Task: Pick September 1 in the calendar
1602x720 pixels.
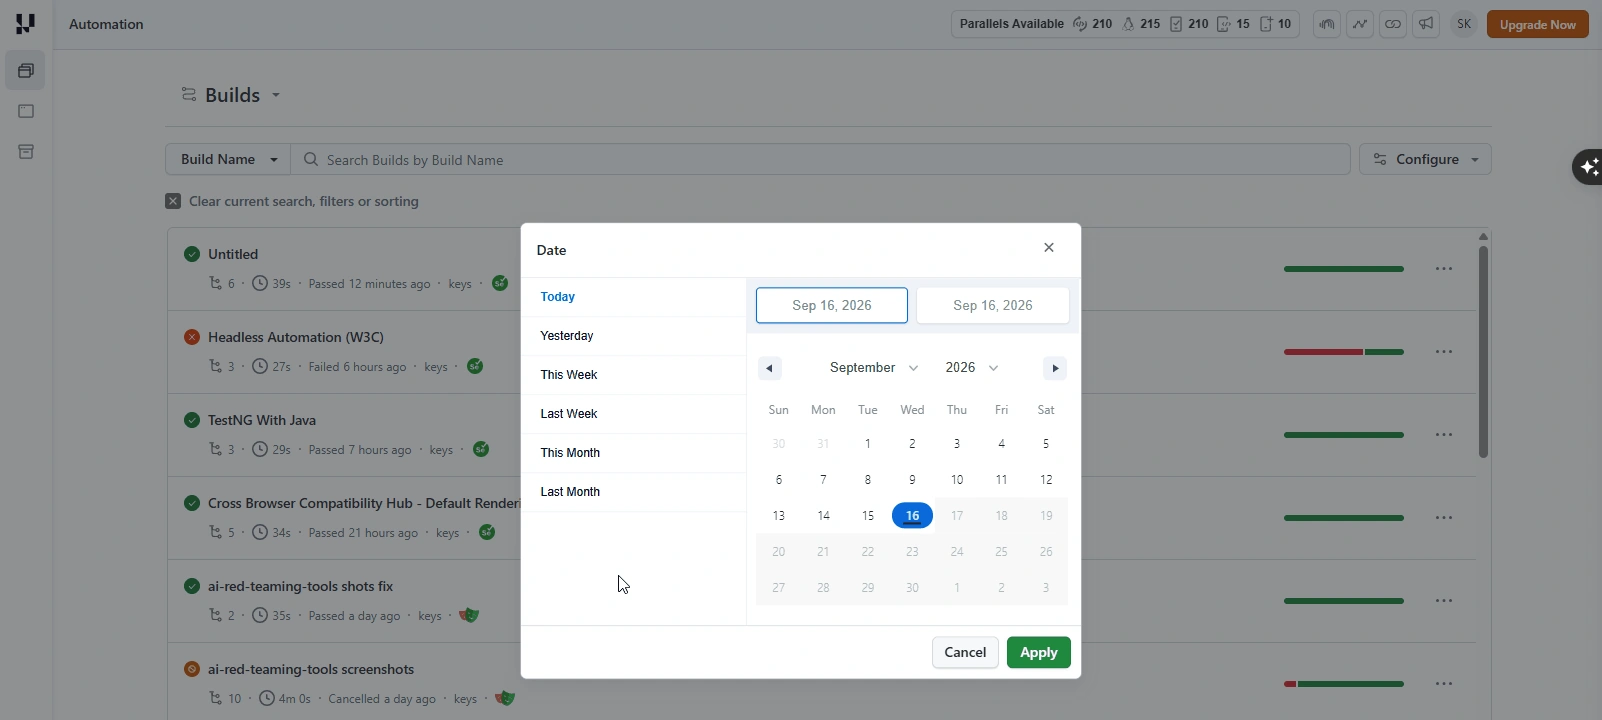Action: coord(868,444)
